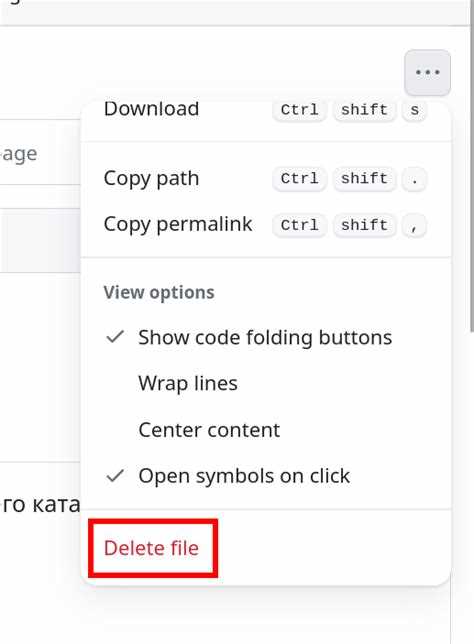Select Copy permalink option

click(266, 225)
